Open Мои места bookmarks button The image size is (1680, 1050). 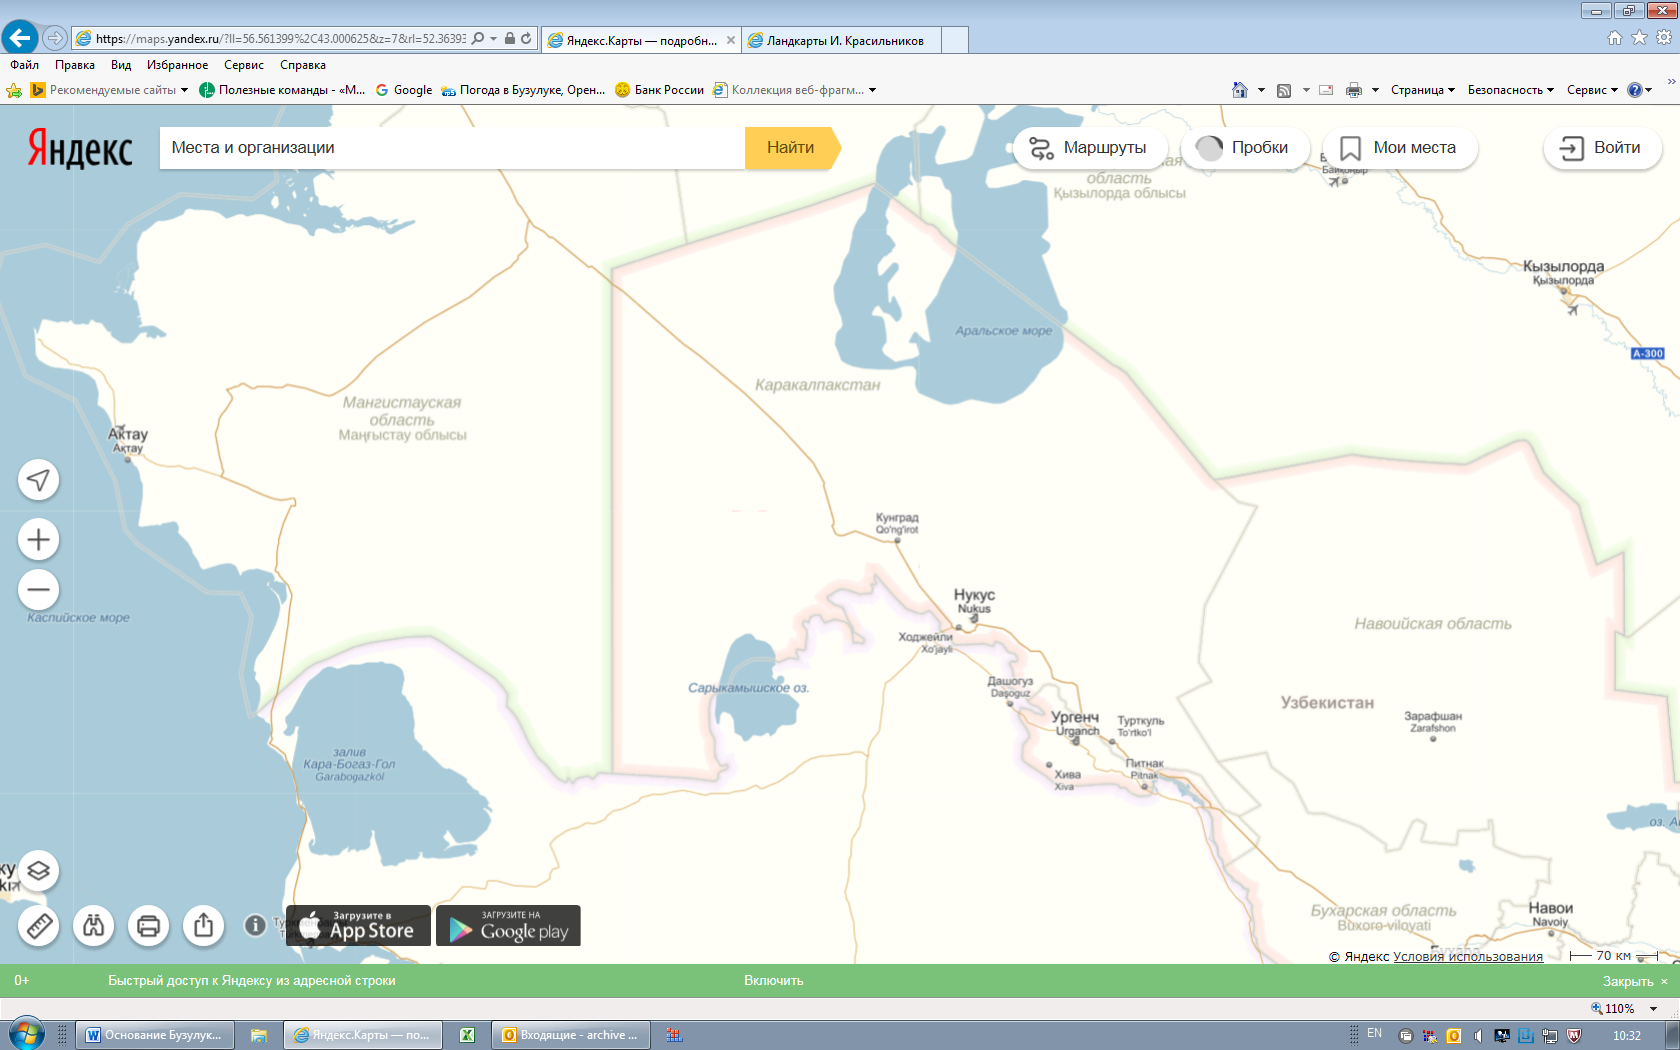tap(1400, 148)
